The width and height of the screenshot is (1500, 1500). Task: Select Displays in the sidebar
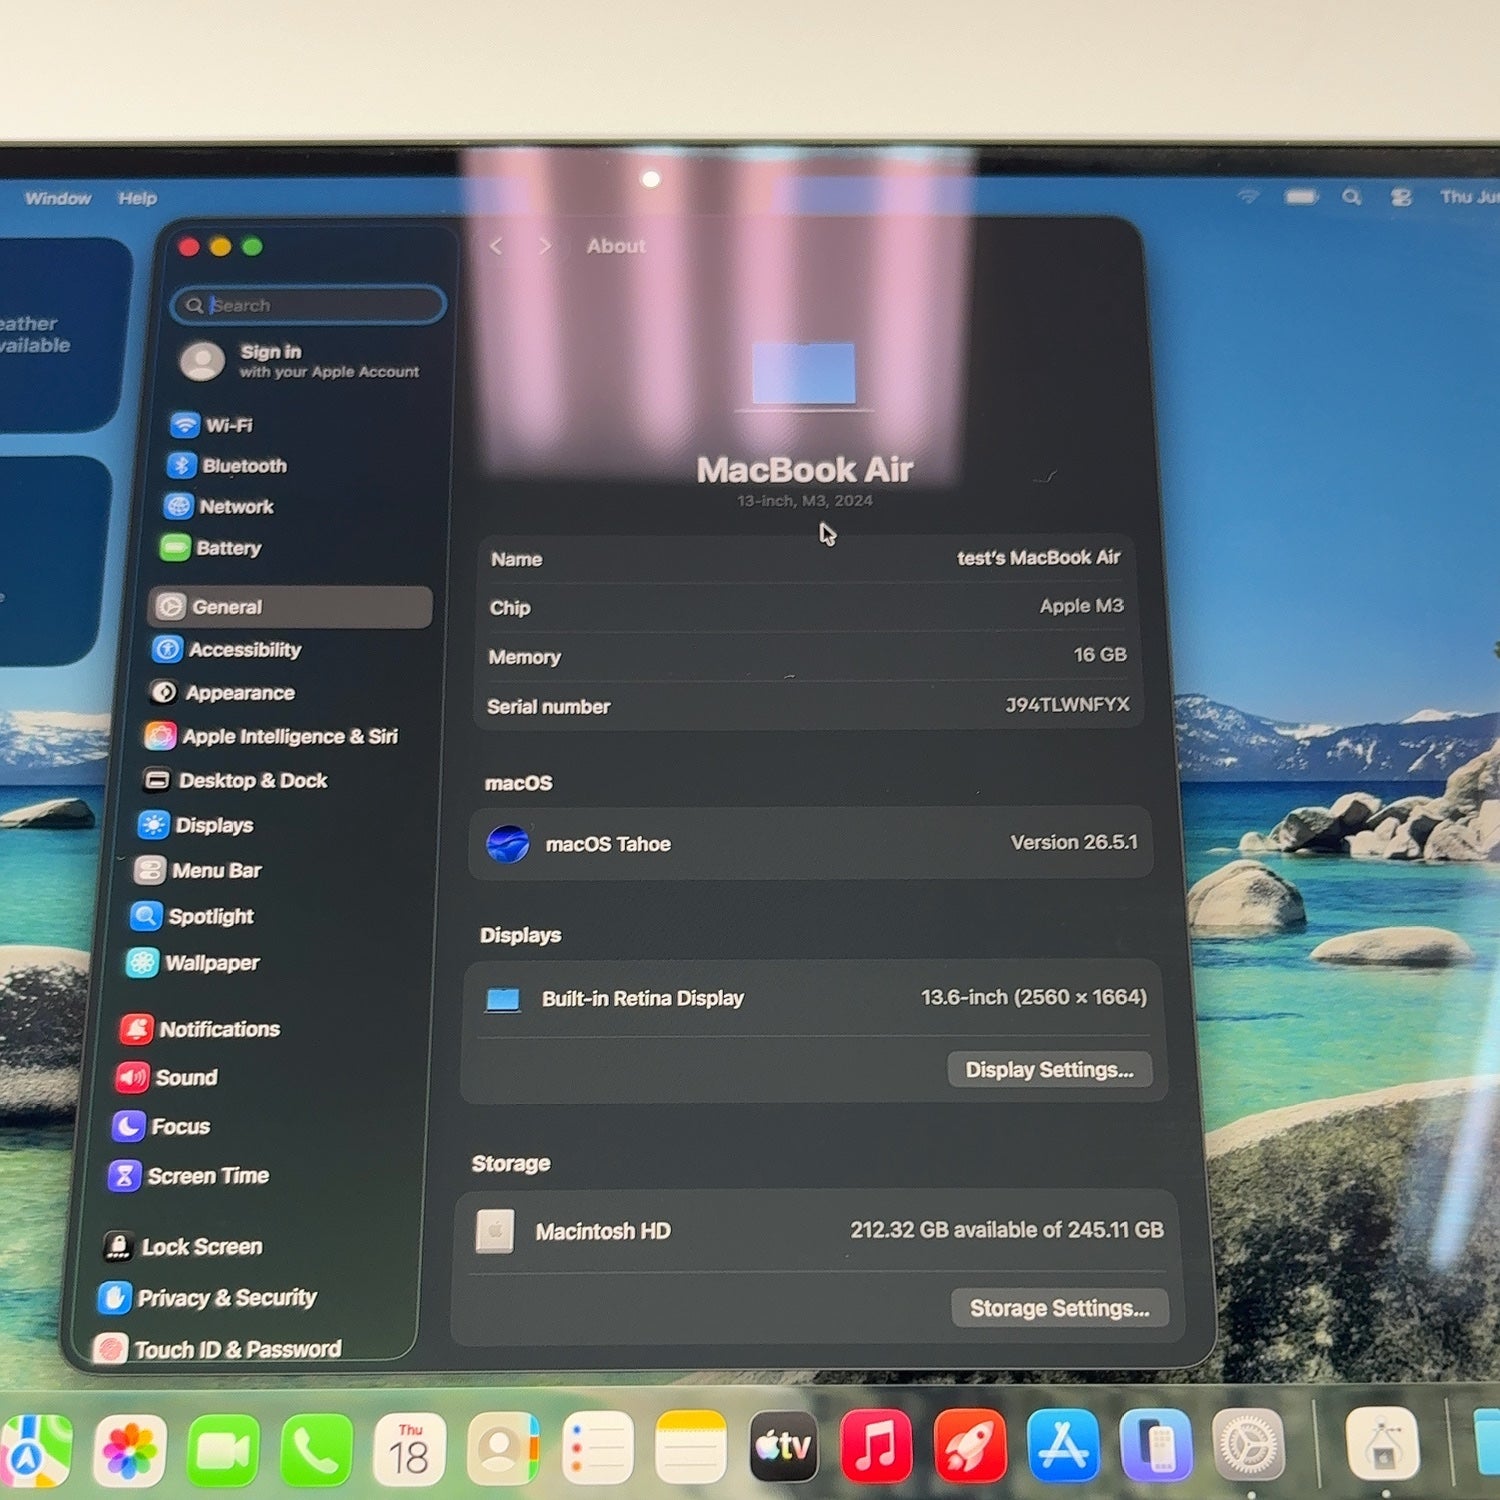click(x=196, y=825)
